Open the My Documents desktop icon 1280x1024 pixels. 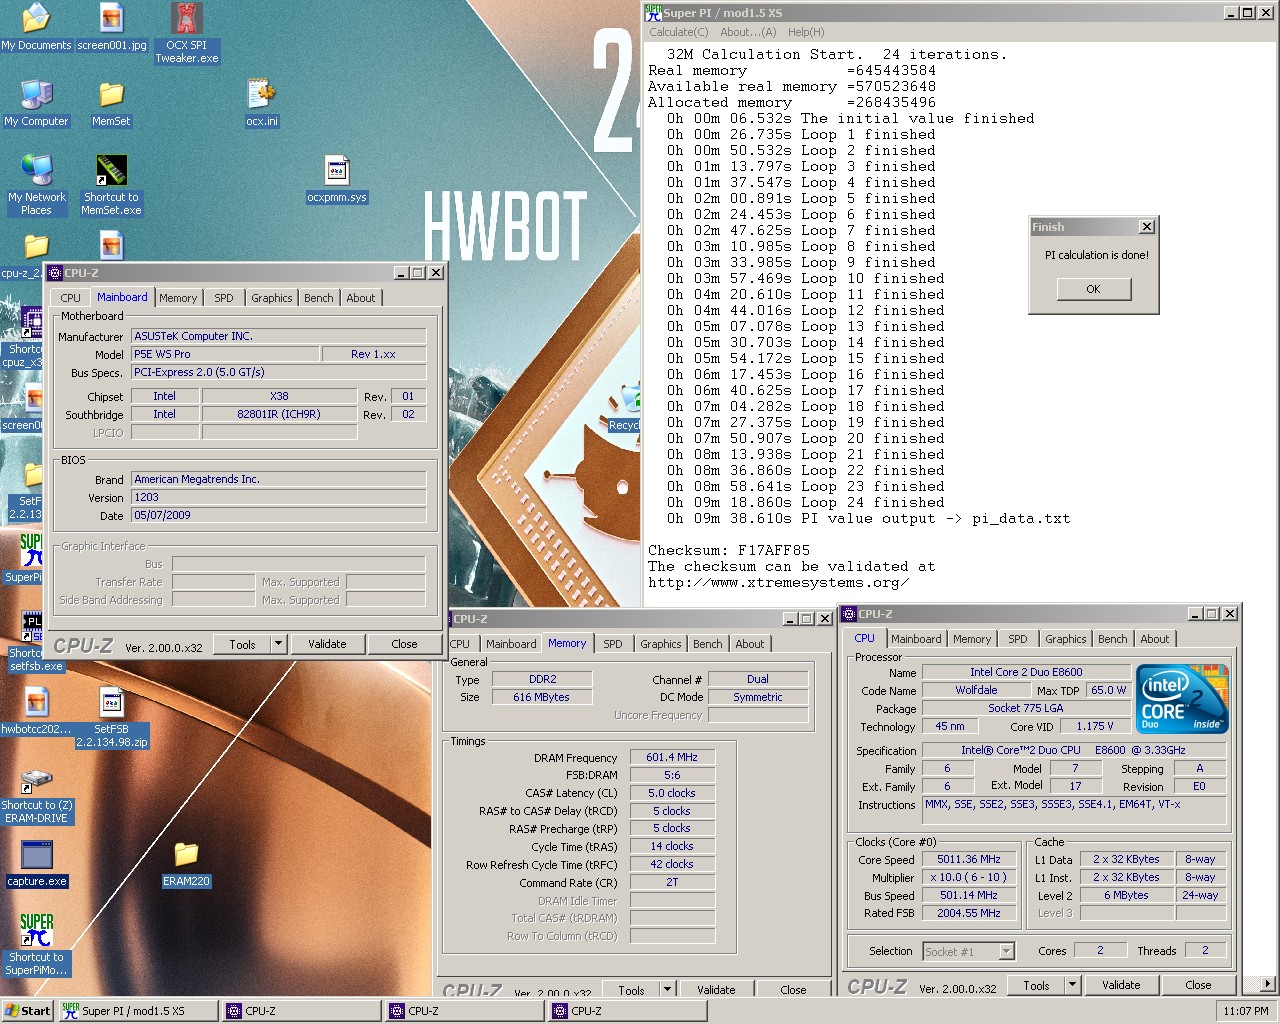(x=36, y=27)
